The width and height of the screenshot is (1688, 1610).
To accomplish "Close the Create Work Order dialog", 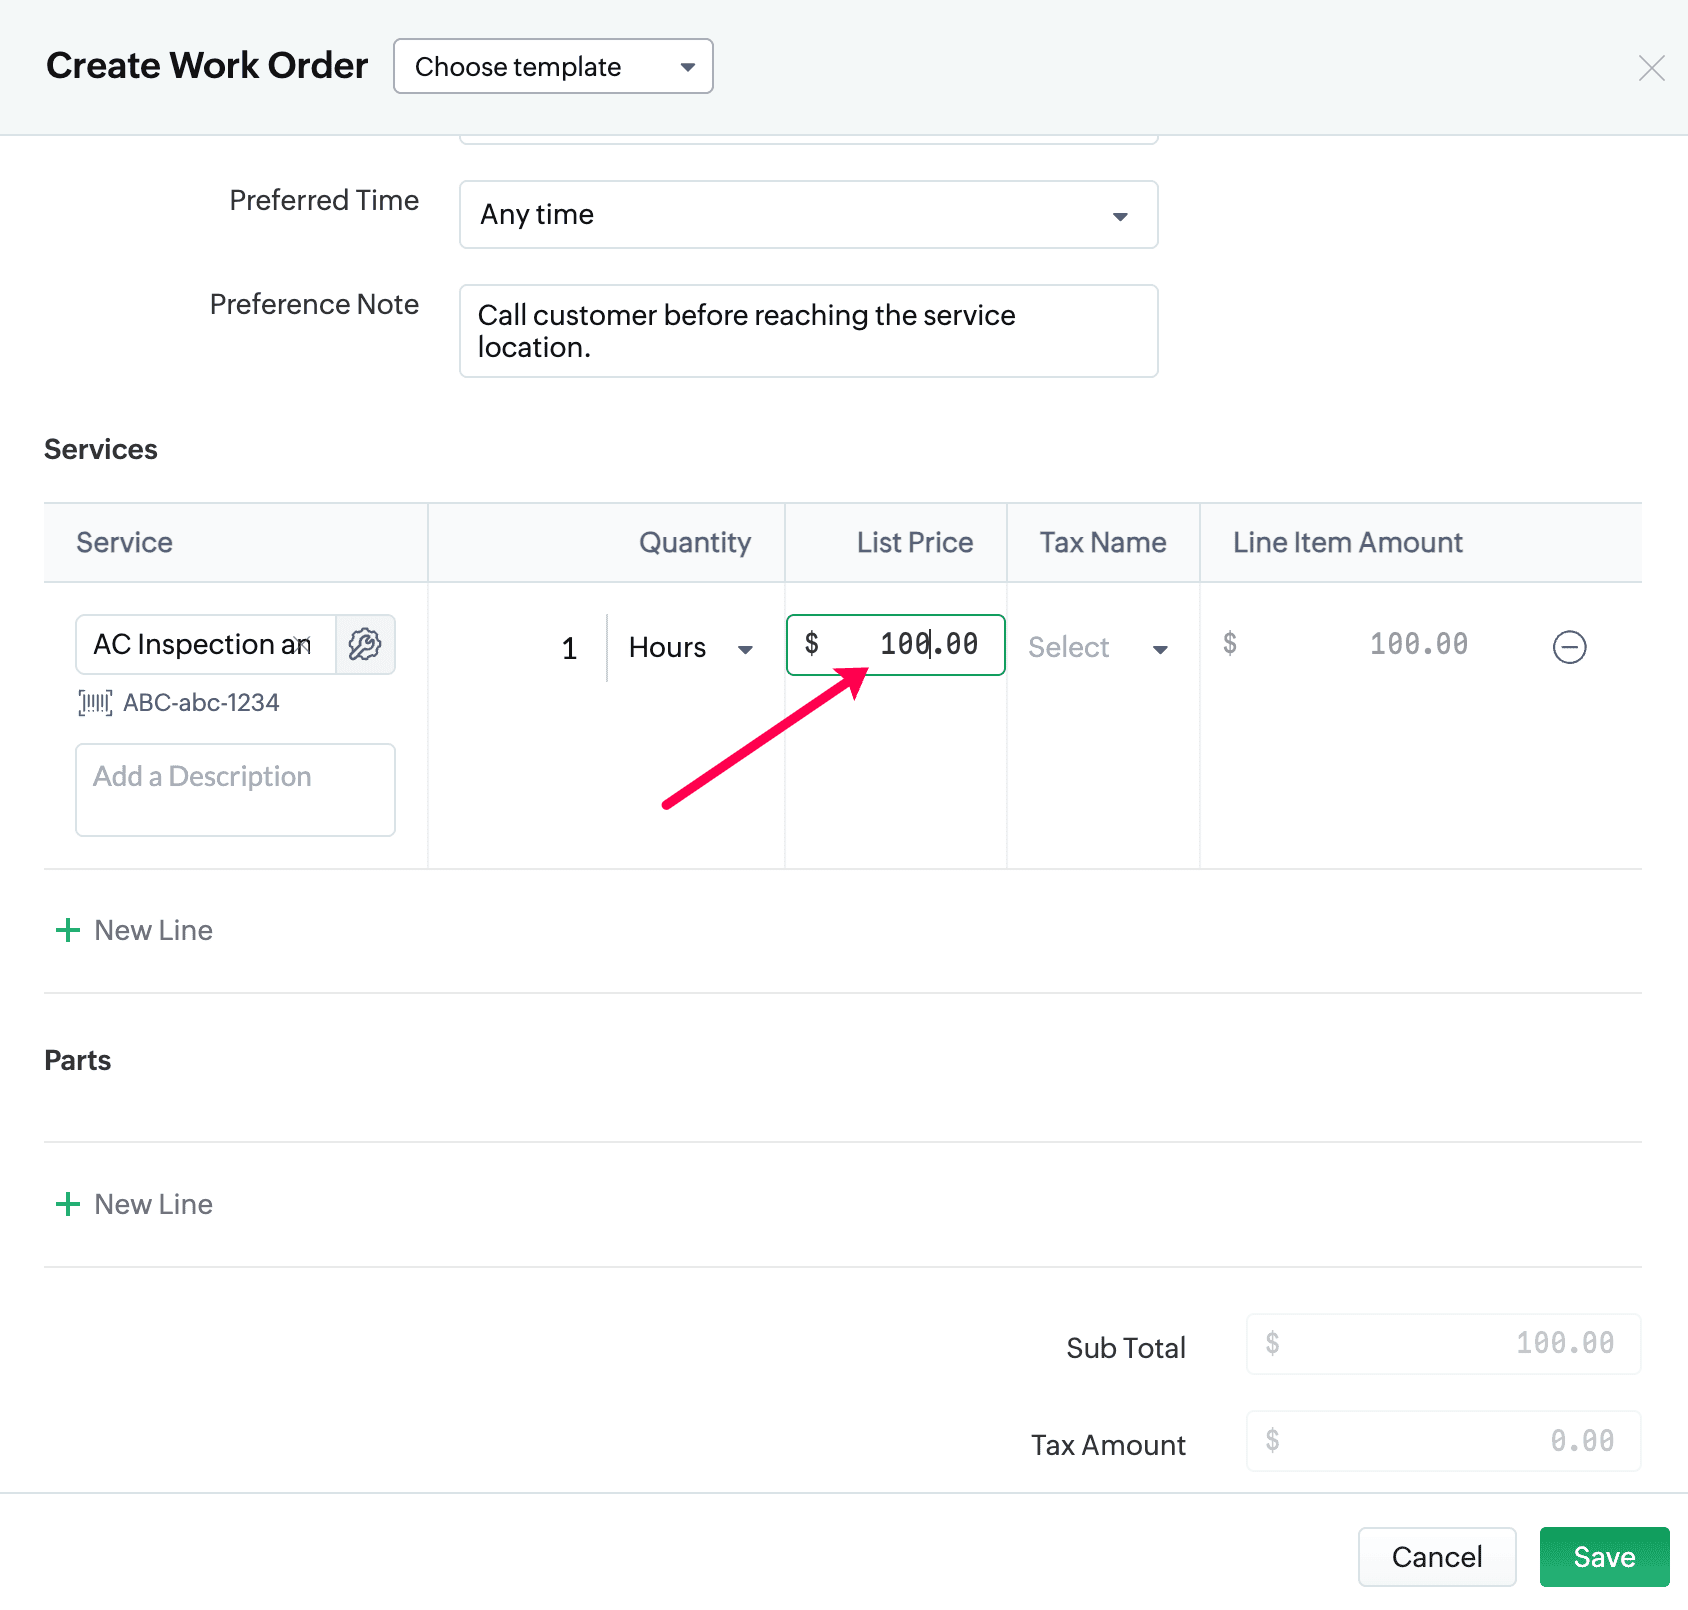I will (1651, 68).
